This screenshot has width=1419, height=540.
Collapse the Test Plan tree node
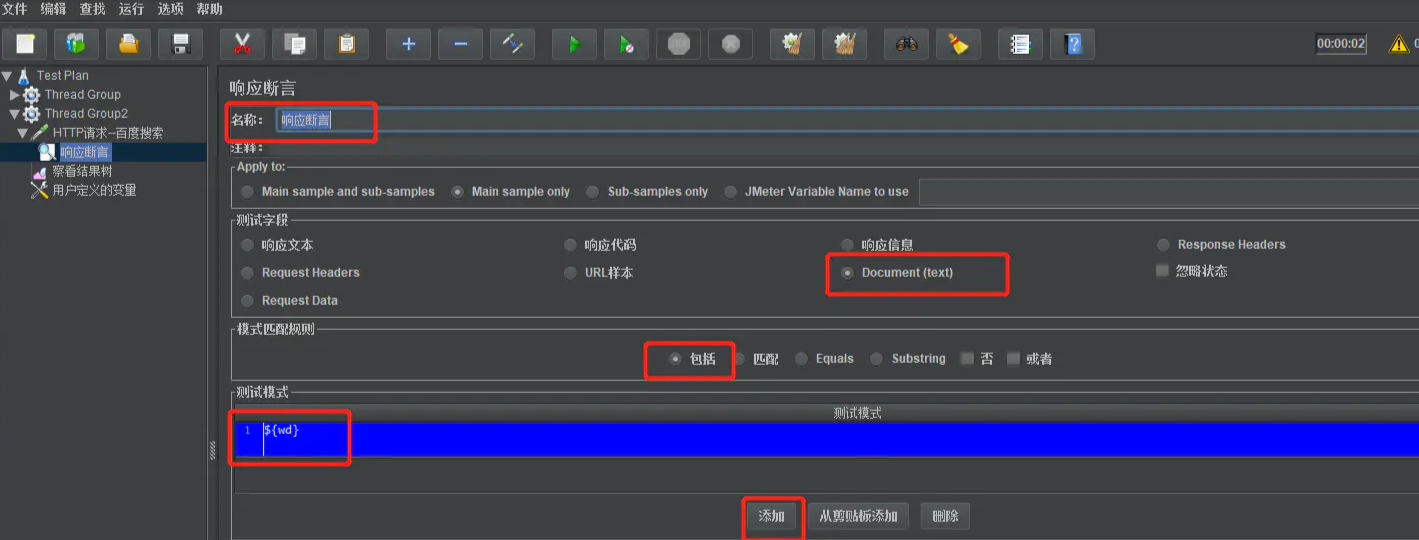coord(8,75)
